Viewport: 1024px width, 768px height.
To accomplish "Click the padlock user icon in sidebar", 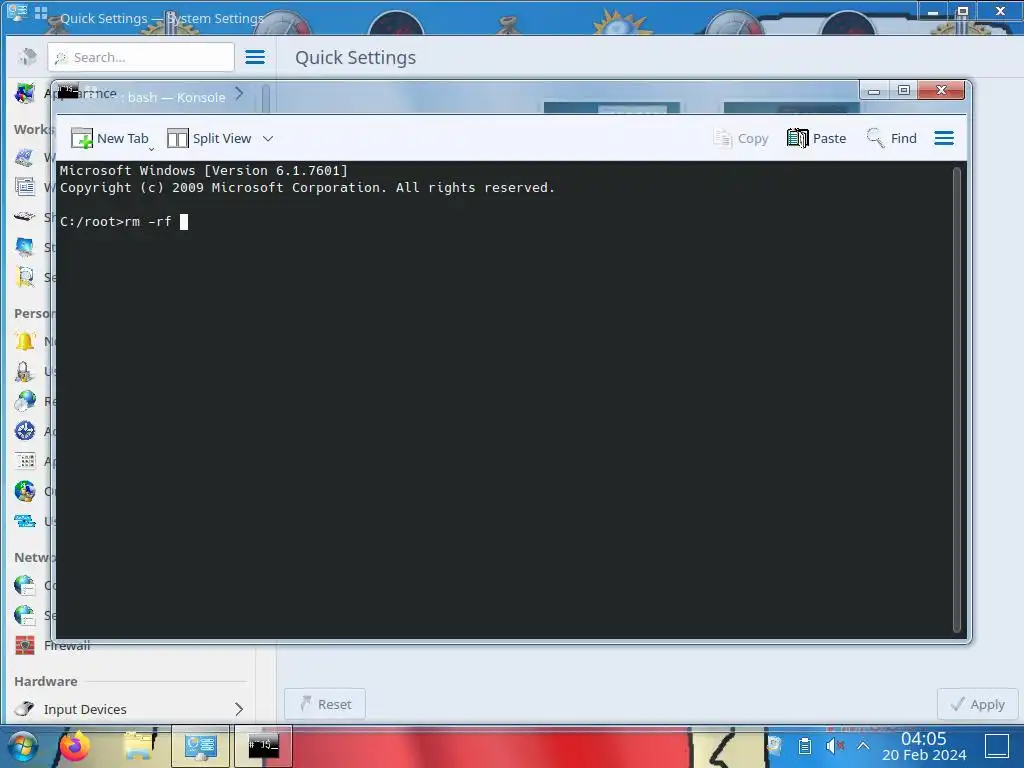I will 25,371.
